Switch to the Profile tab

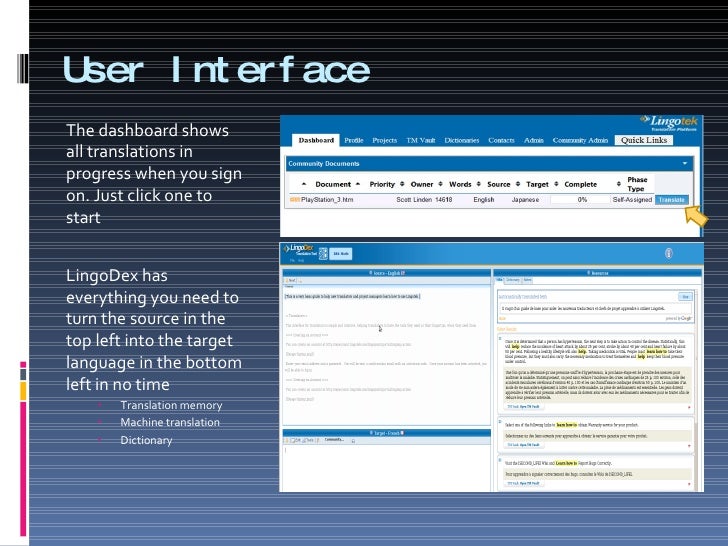(354, 140)
